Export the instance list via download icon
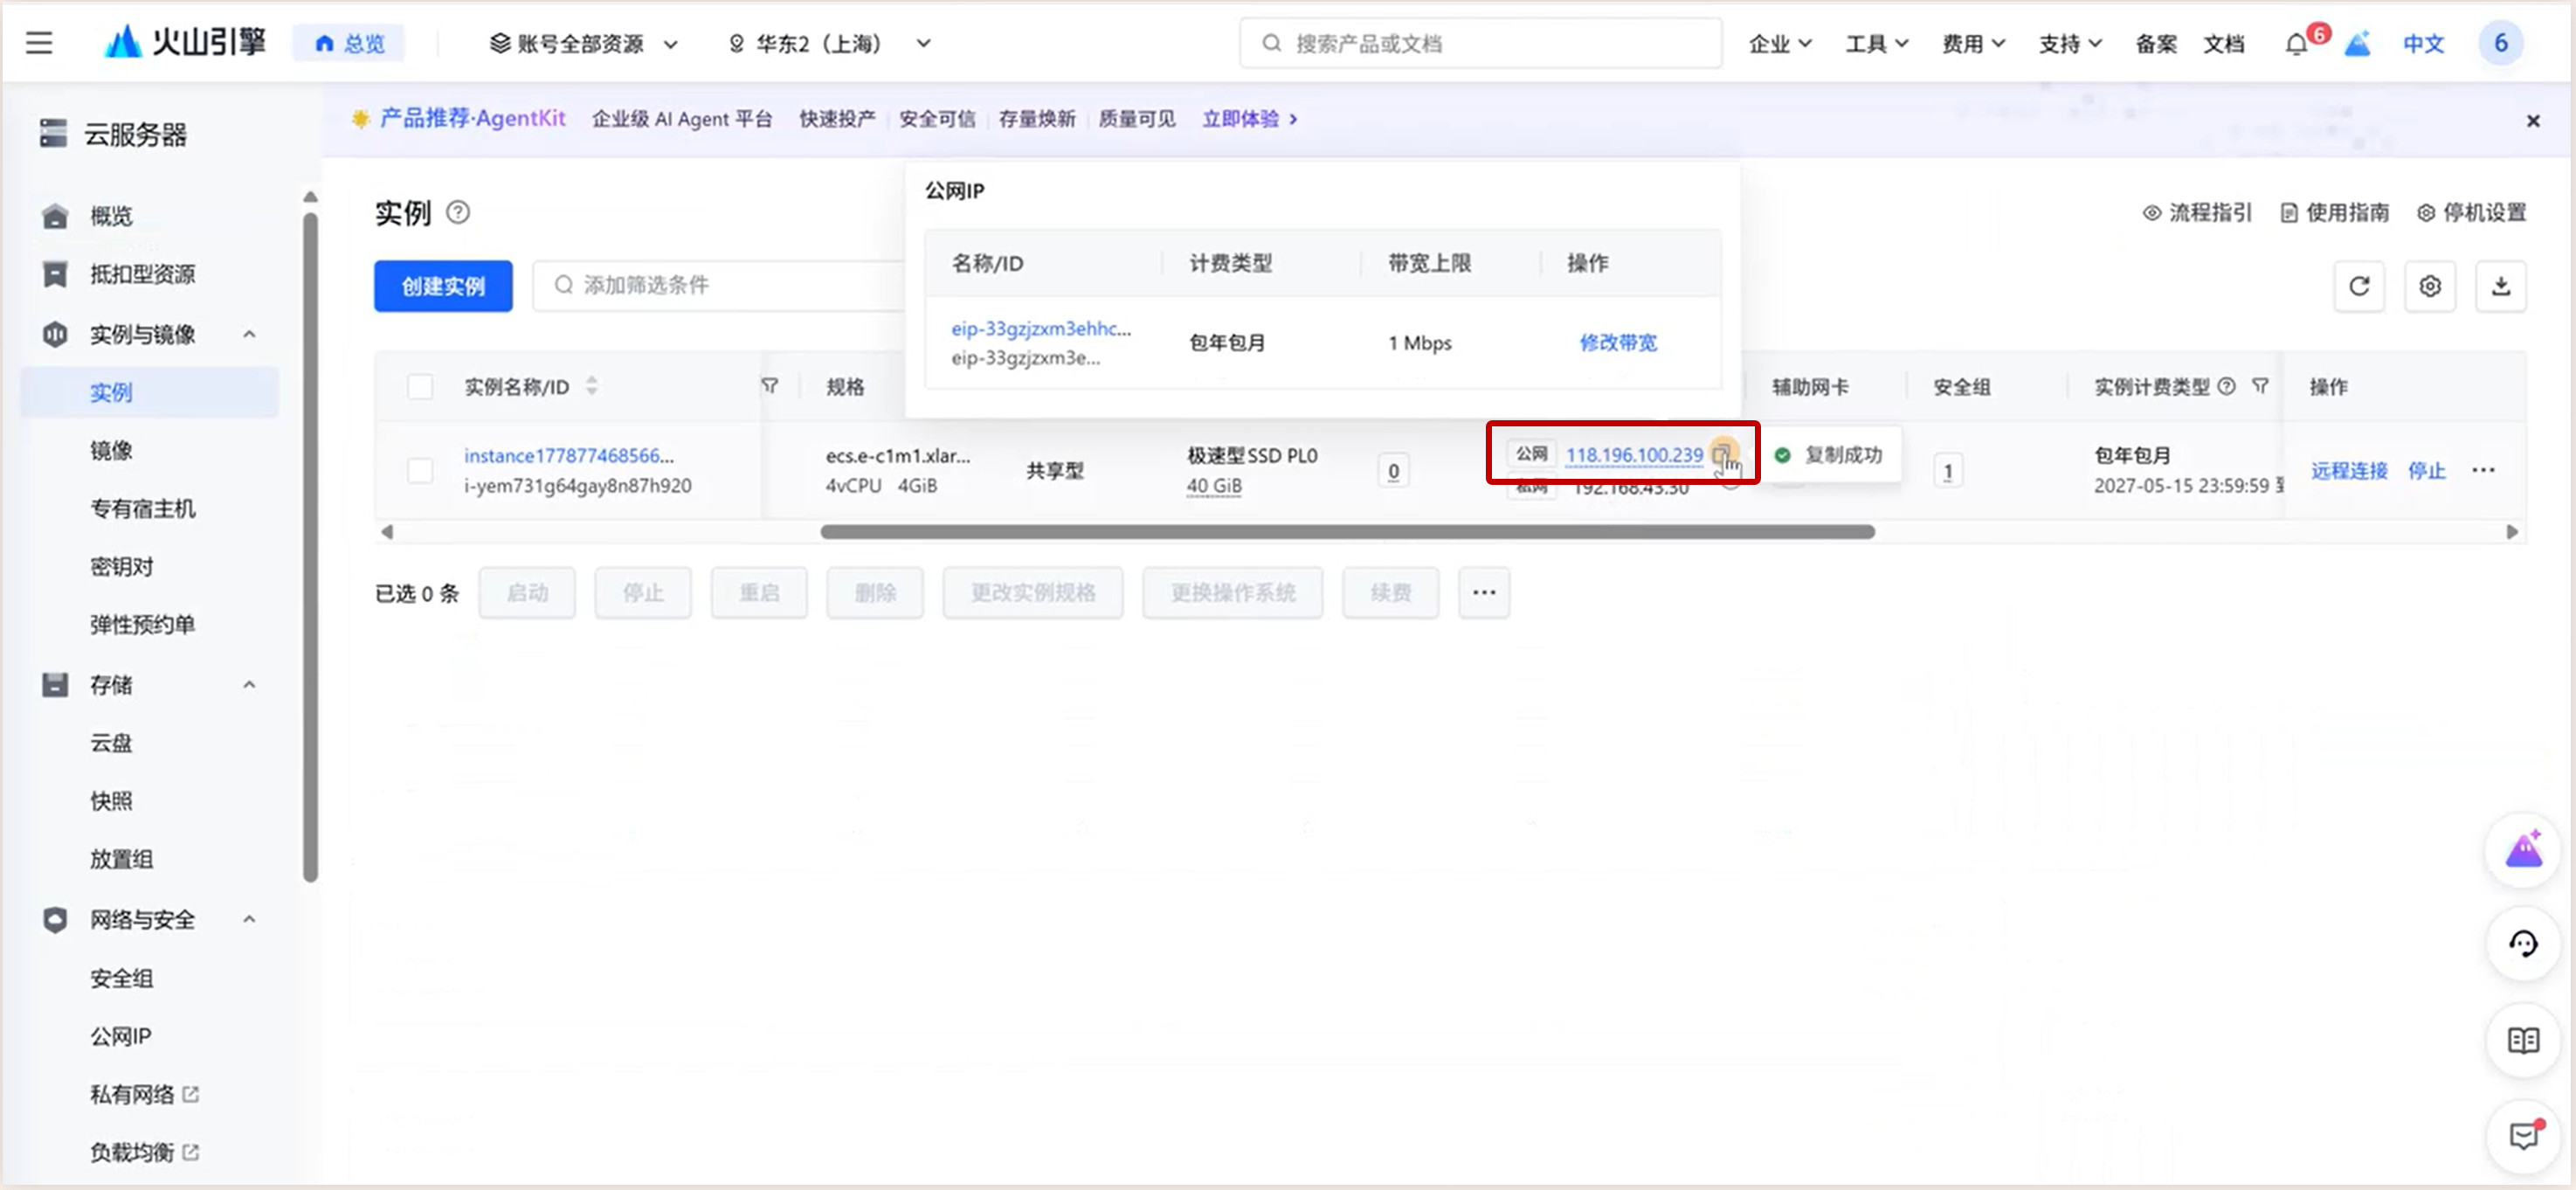The image size is (2576, 1190). (x=2501, y=287)
